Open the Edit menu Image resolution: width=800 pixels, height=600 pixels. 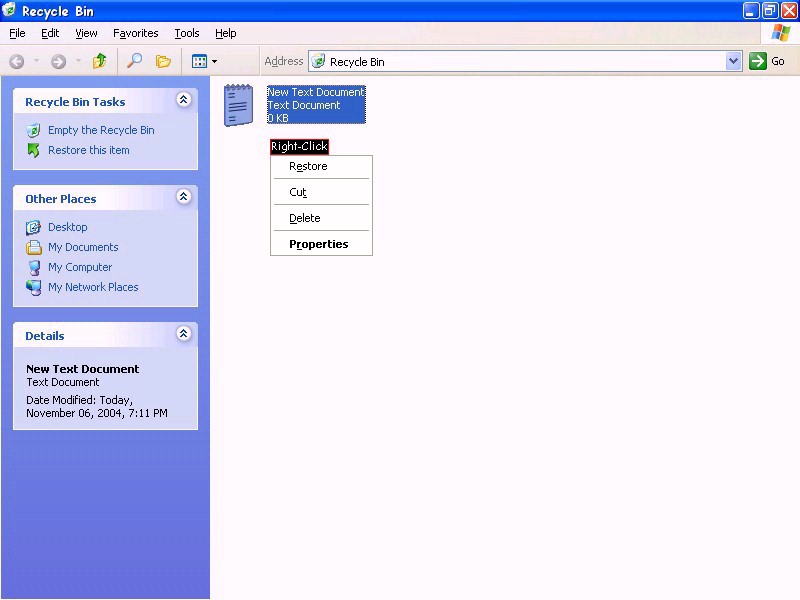[50, 33]
